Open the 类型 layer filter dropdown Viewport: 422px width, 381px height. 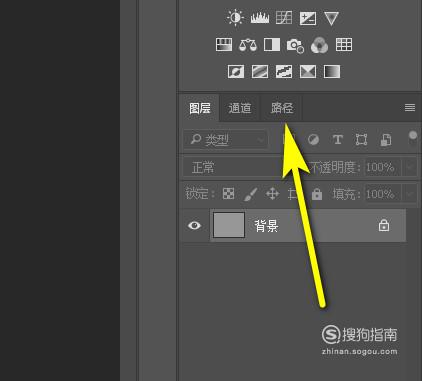point(226,139)
